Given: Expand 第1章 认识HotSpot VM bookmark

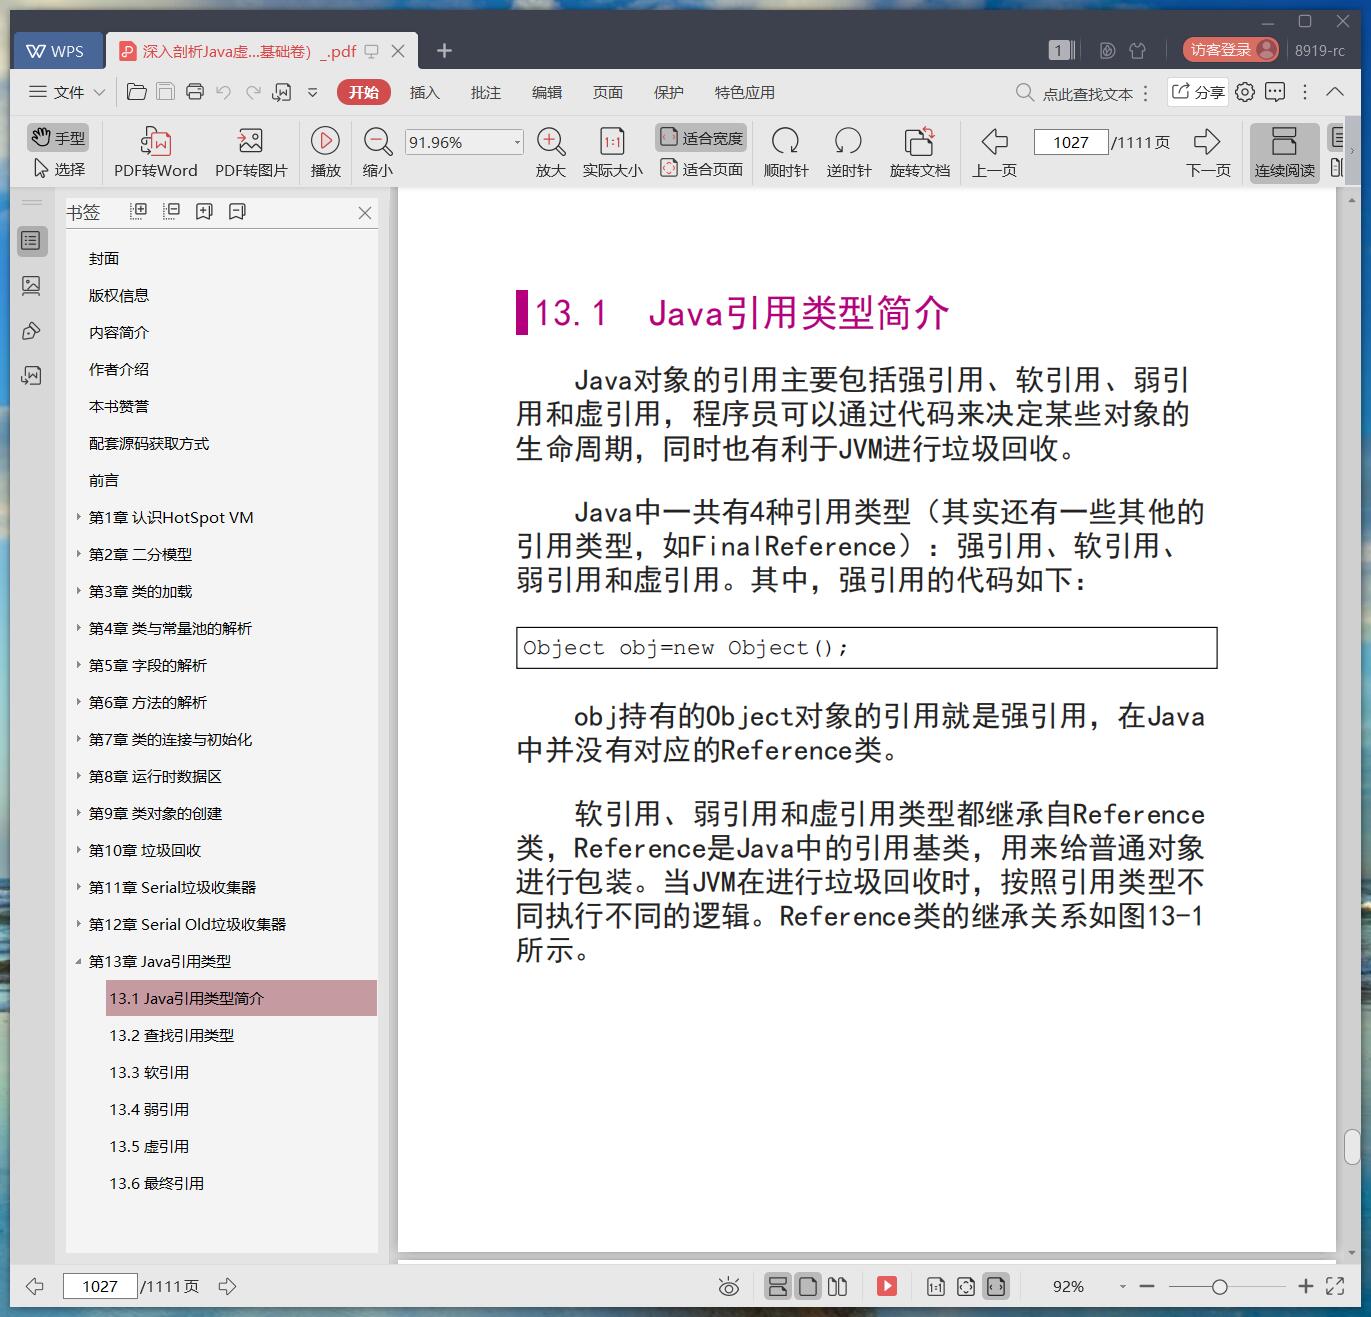Looking at the screenshot, I should tap(79, 517).
